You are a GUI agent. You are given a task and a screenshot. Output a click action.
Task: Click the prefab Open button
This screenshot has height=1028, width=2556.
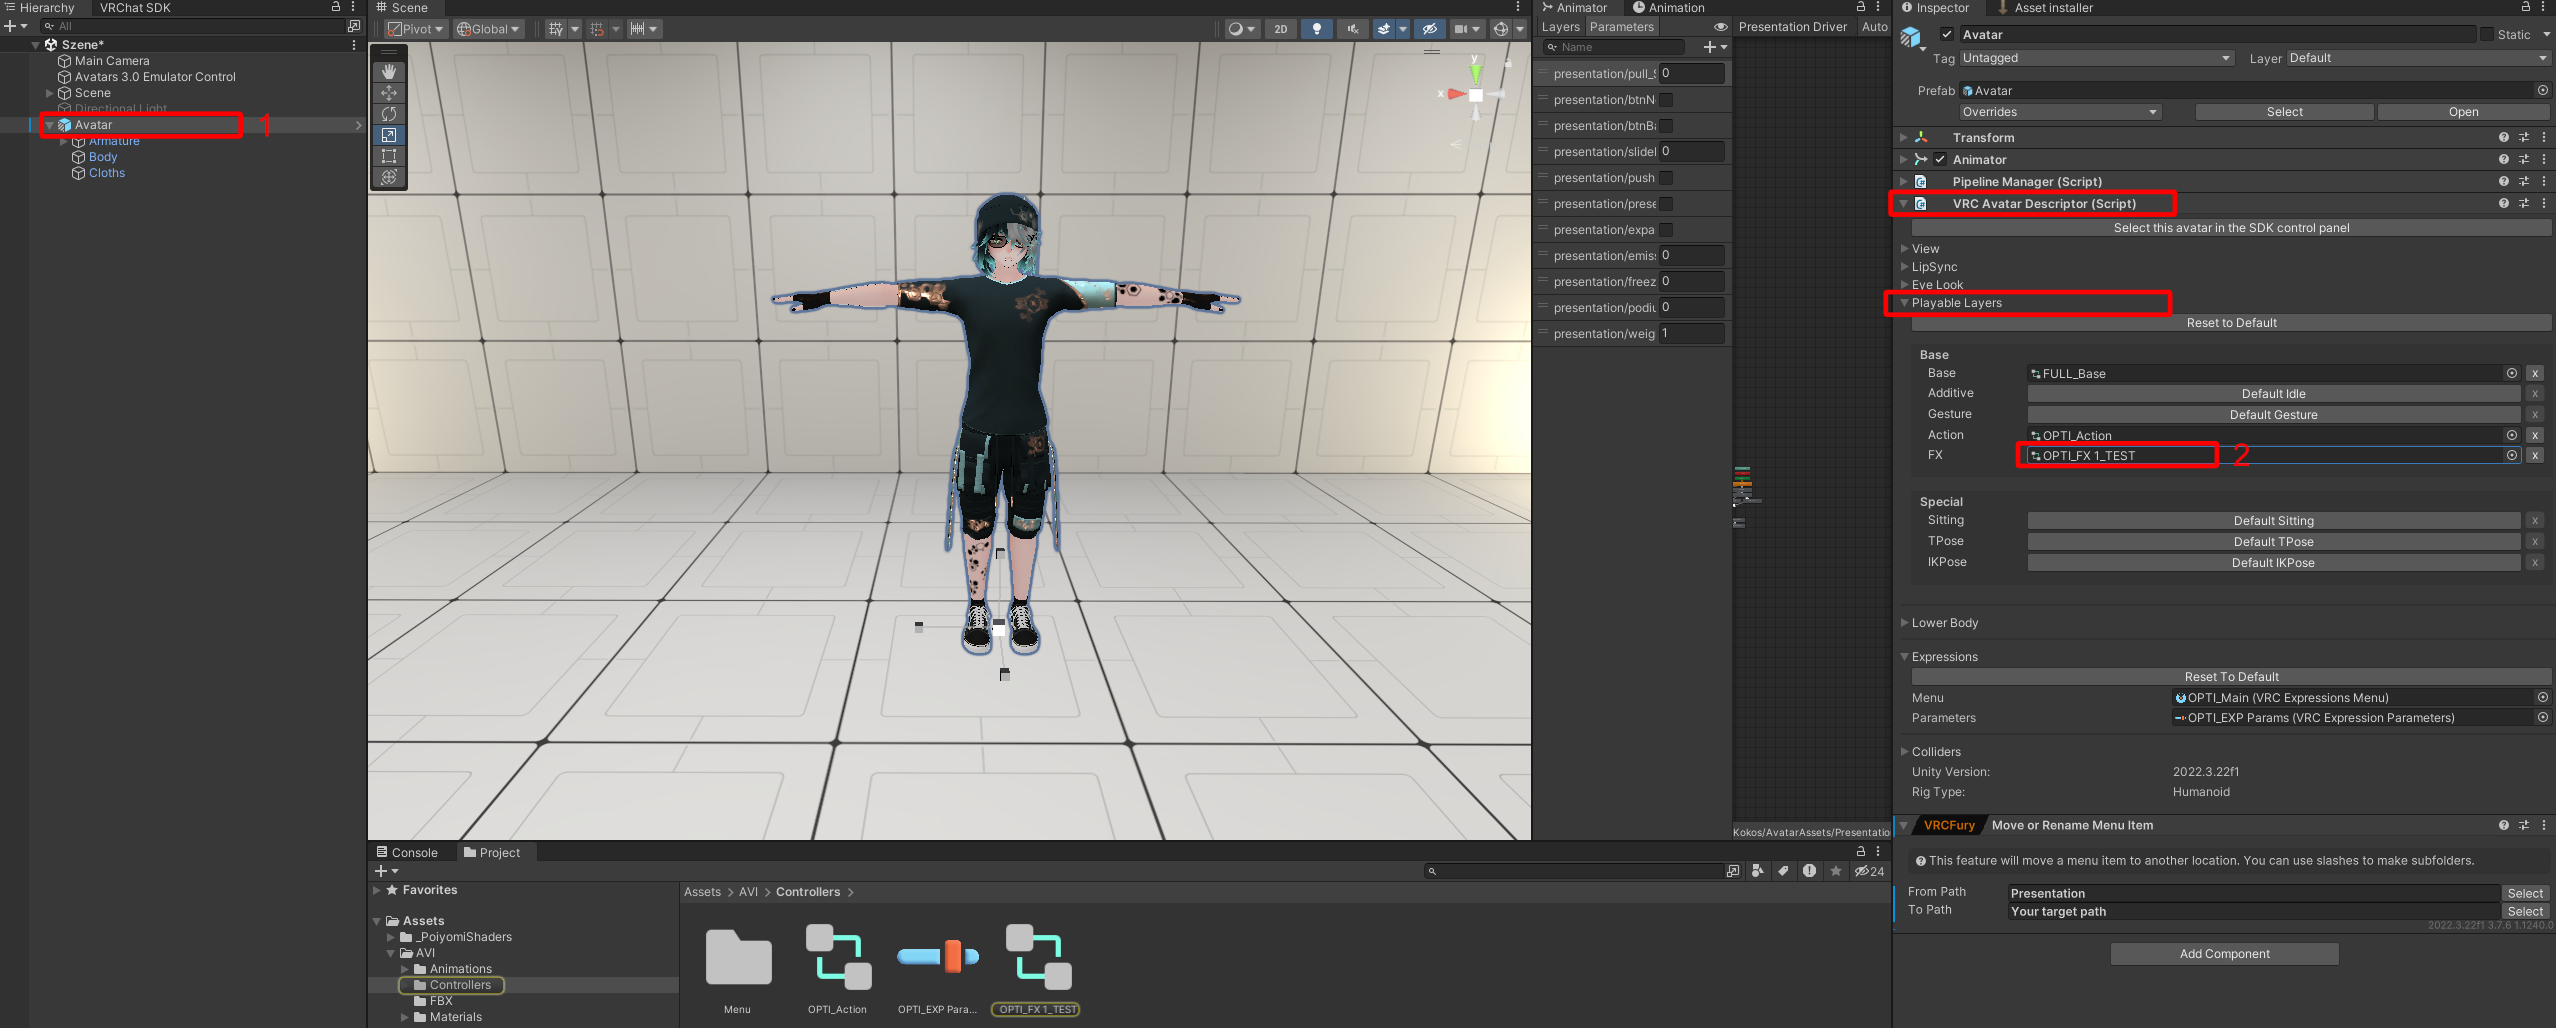click(x=2463, y=112)
